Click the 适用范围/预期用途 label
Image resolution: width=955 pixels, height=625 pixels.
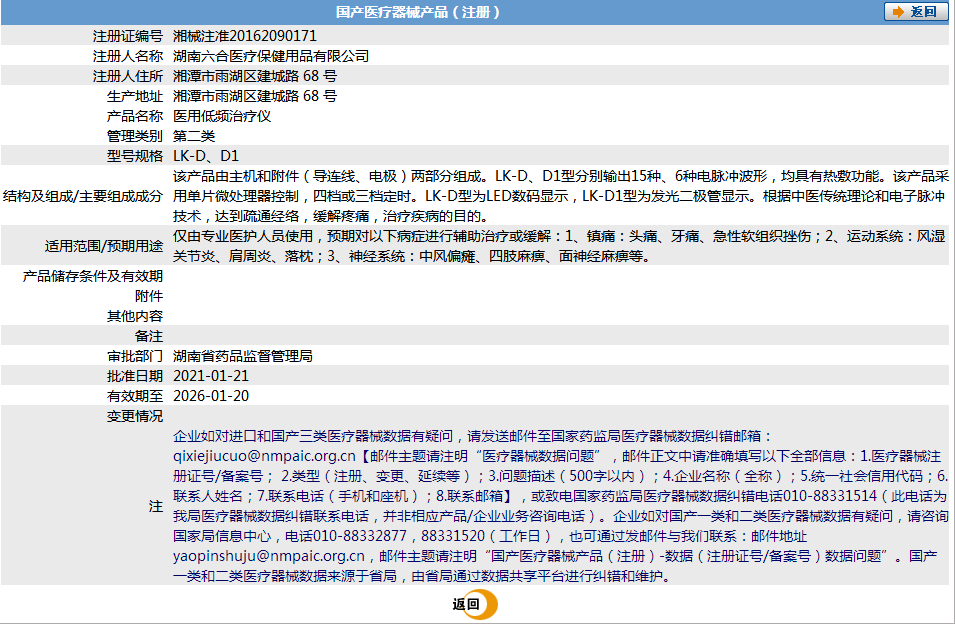point(104,246)
